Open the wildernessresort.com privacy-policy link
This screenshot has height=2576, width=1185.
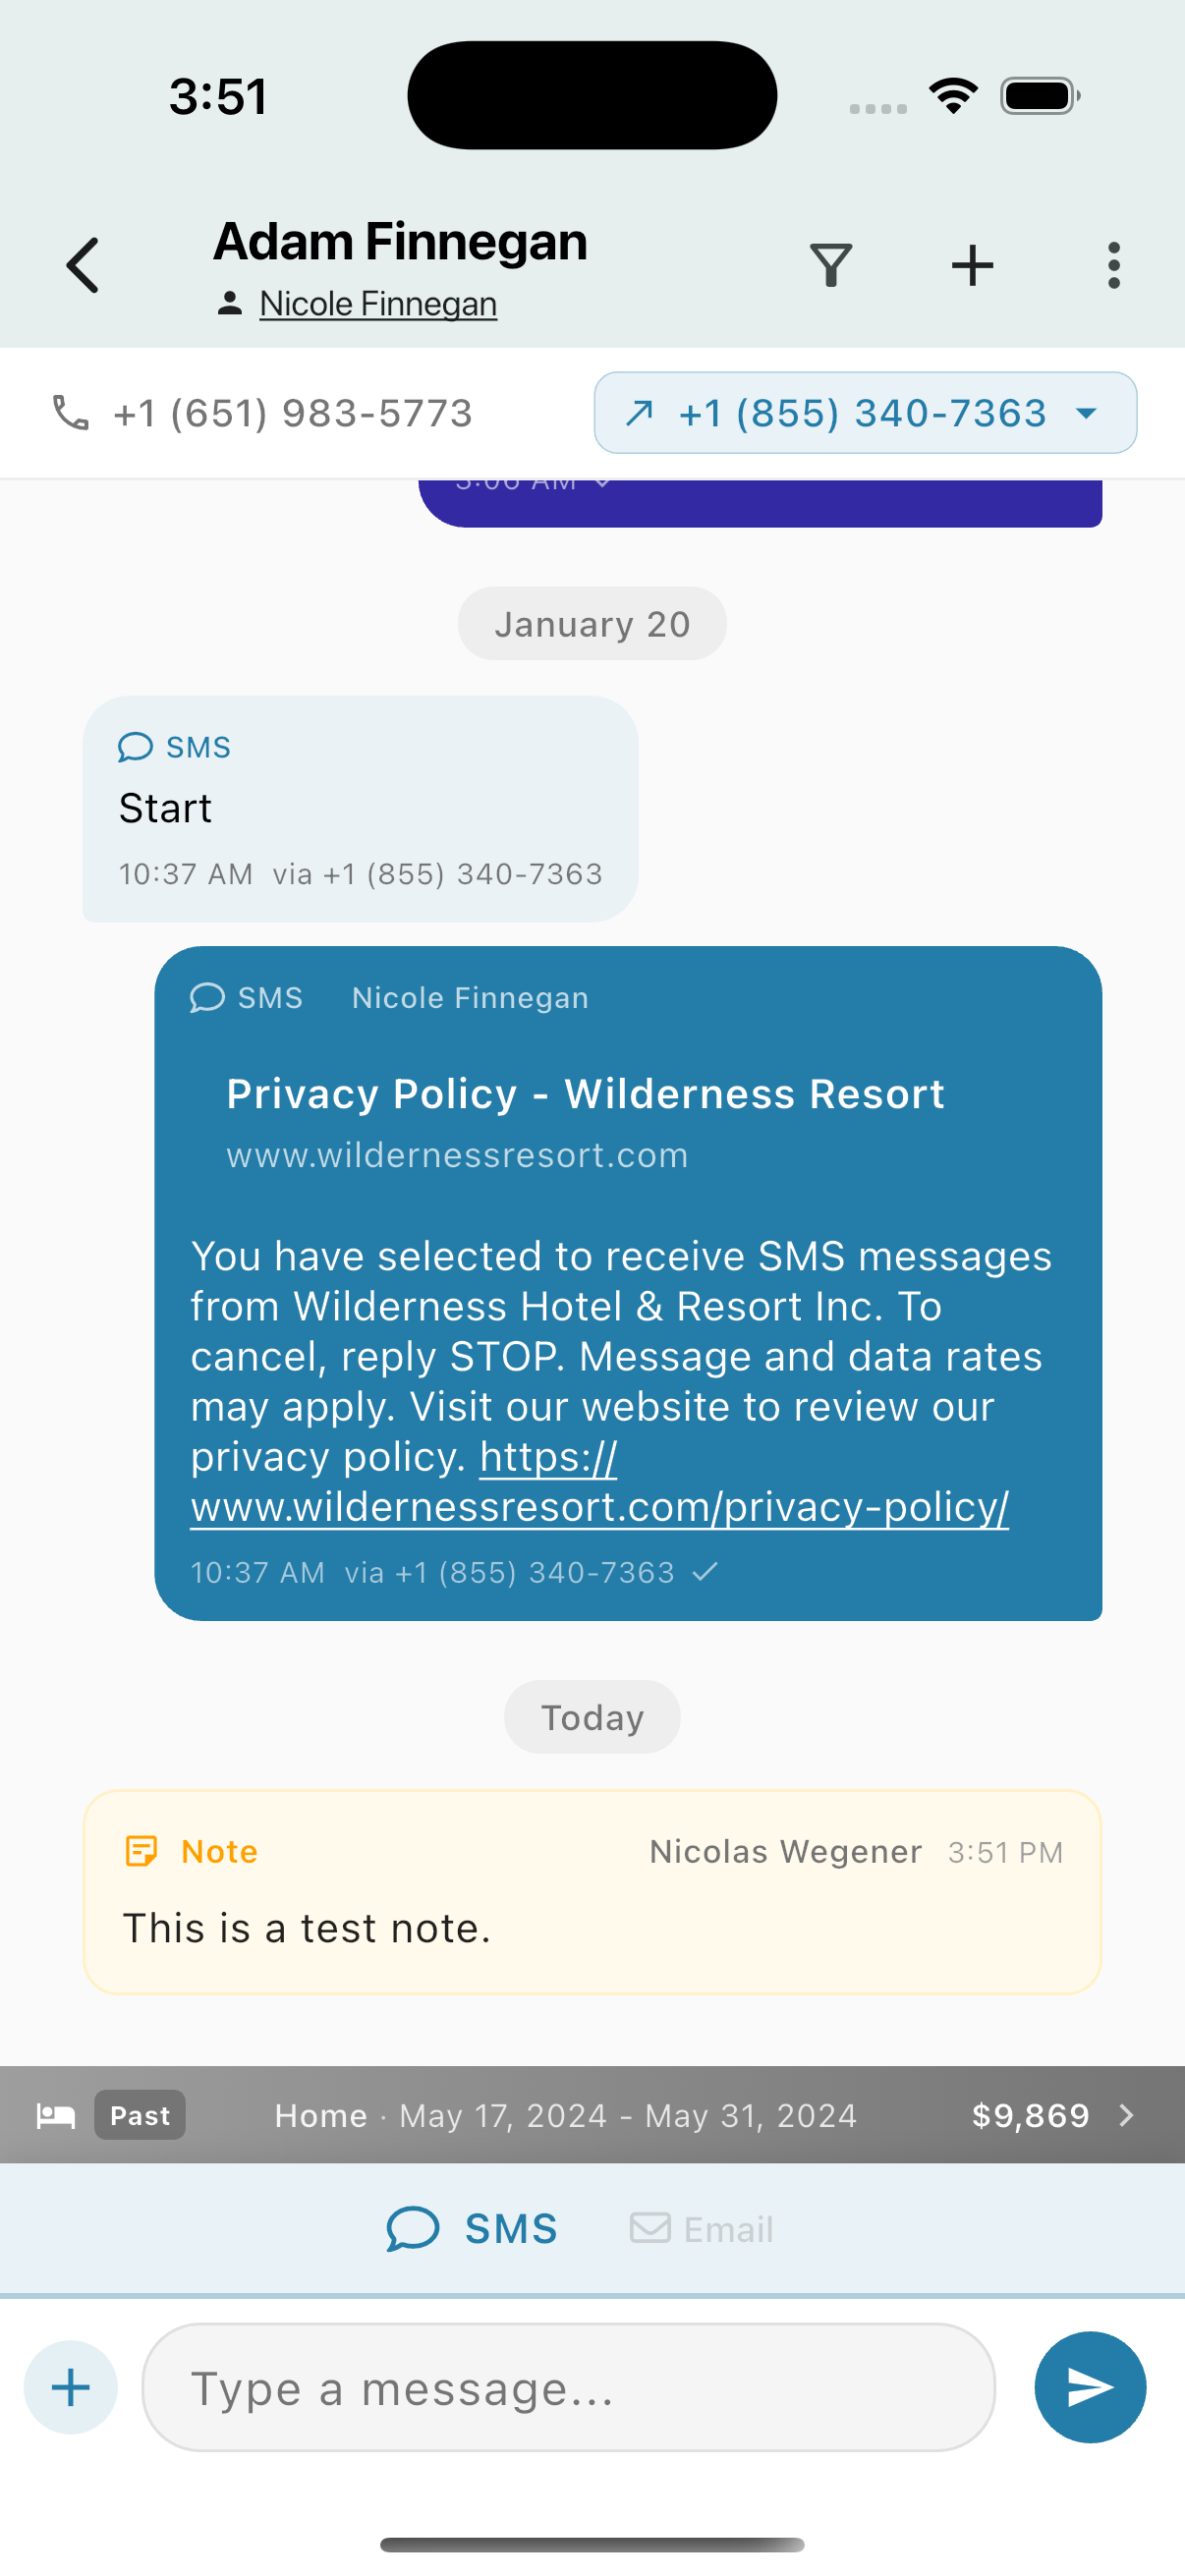[599, 1506]
